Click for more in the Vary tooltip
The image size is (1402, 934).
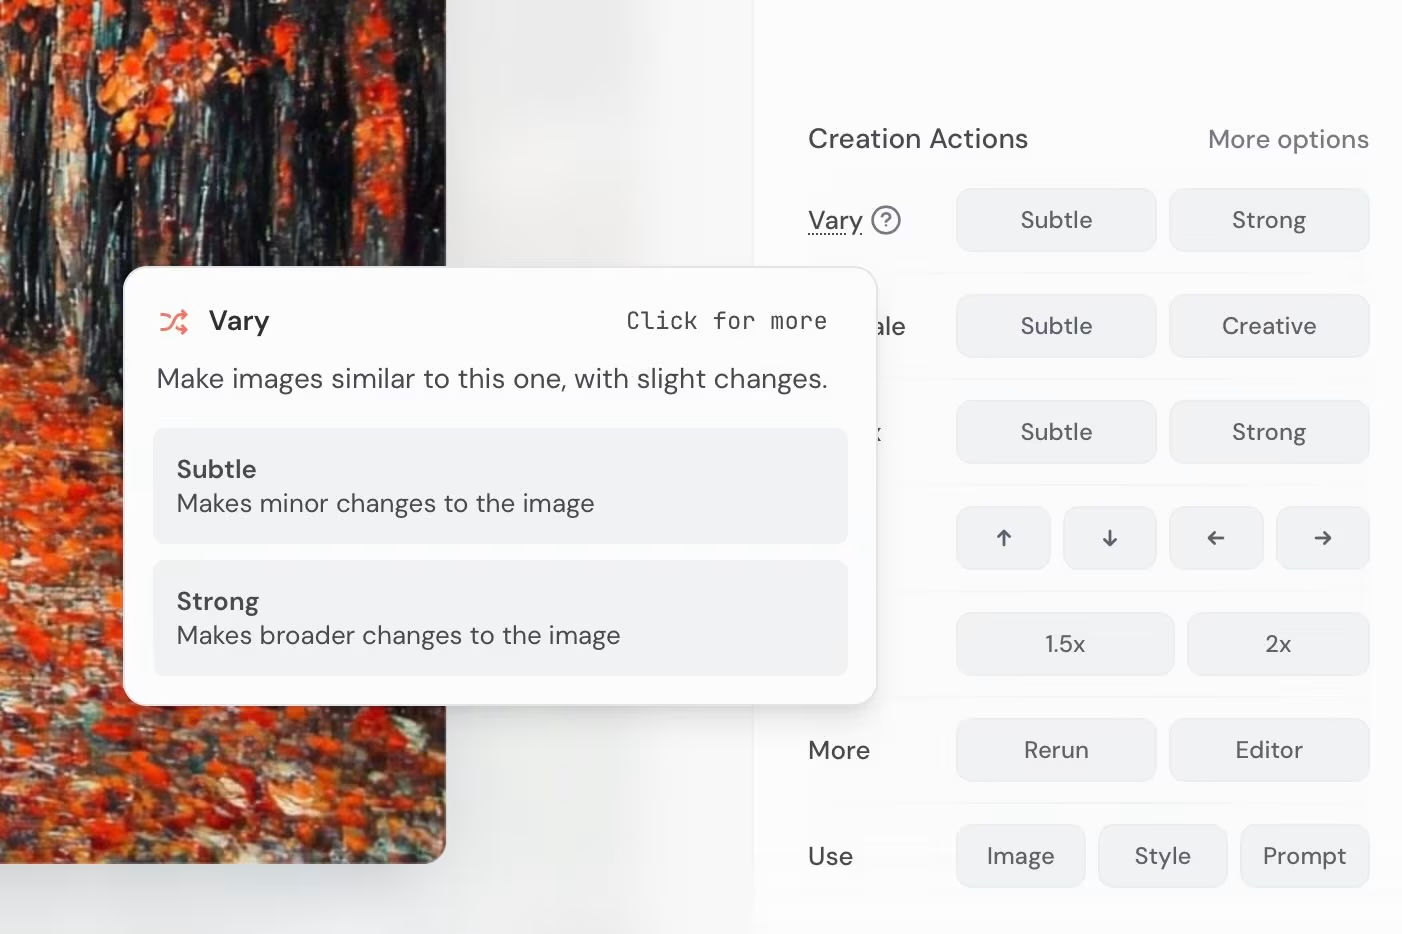[726, 321]
